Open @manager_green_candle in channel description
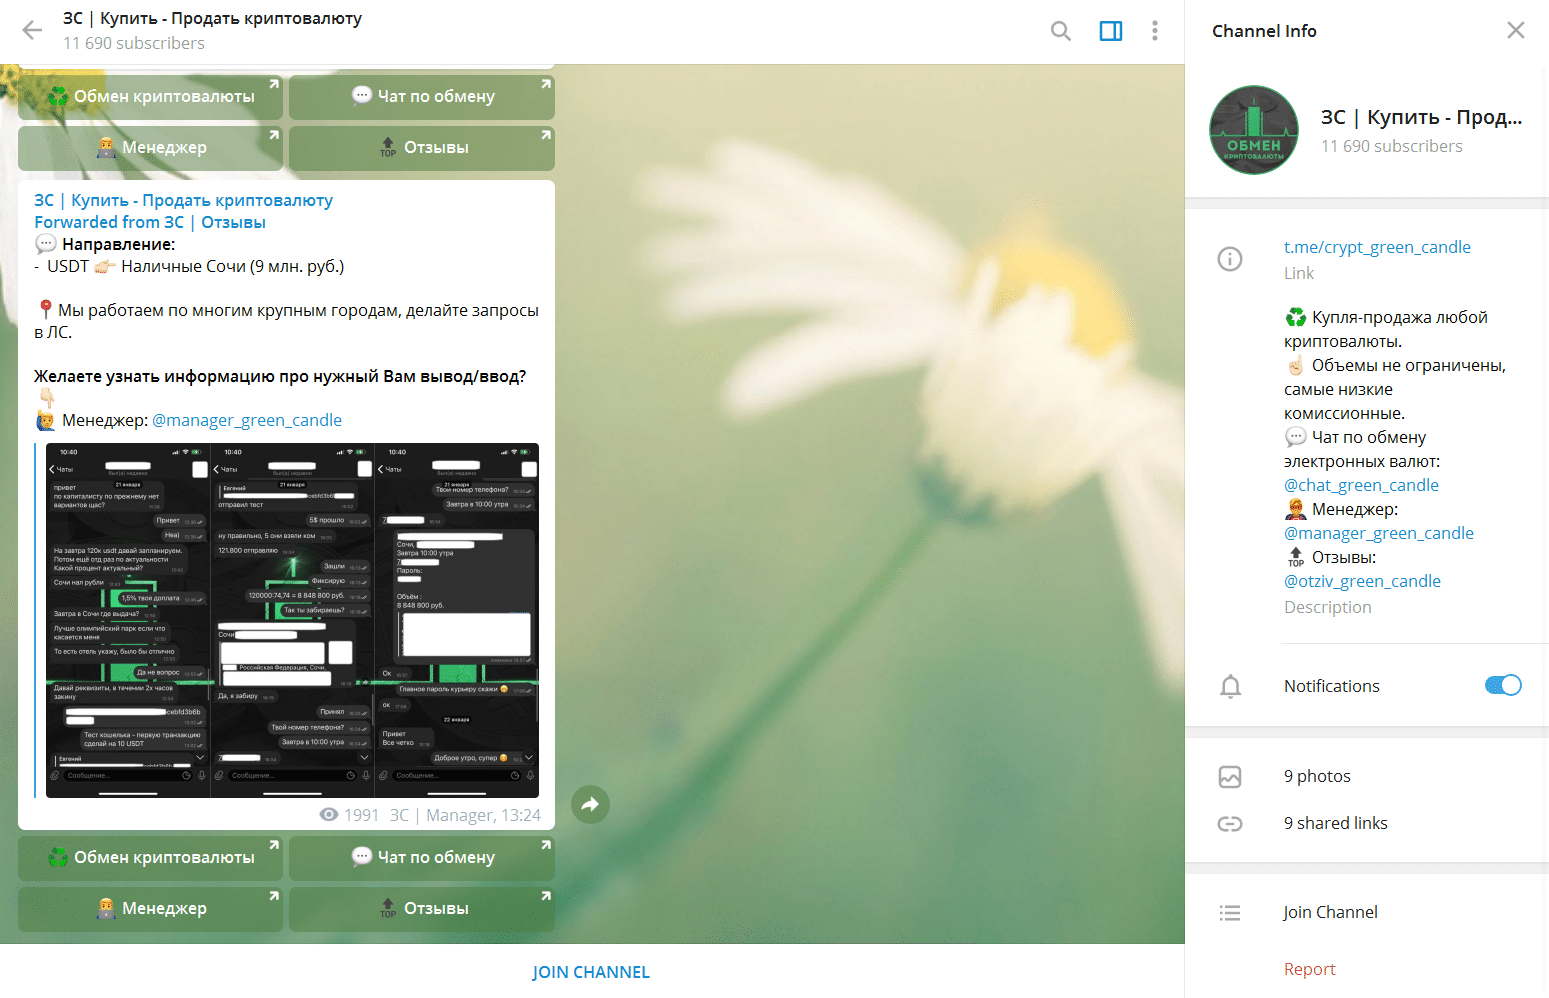 [1379, 533]
